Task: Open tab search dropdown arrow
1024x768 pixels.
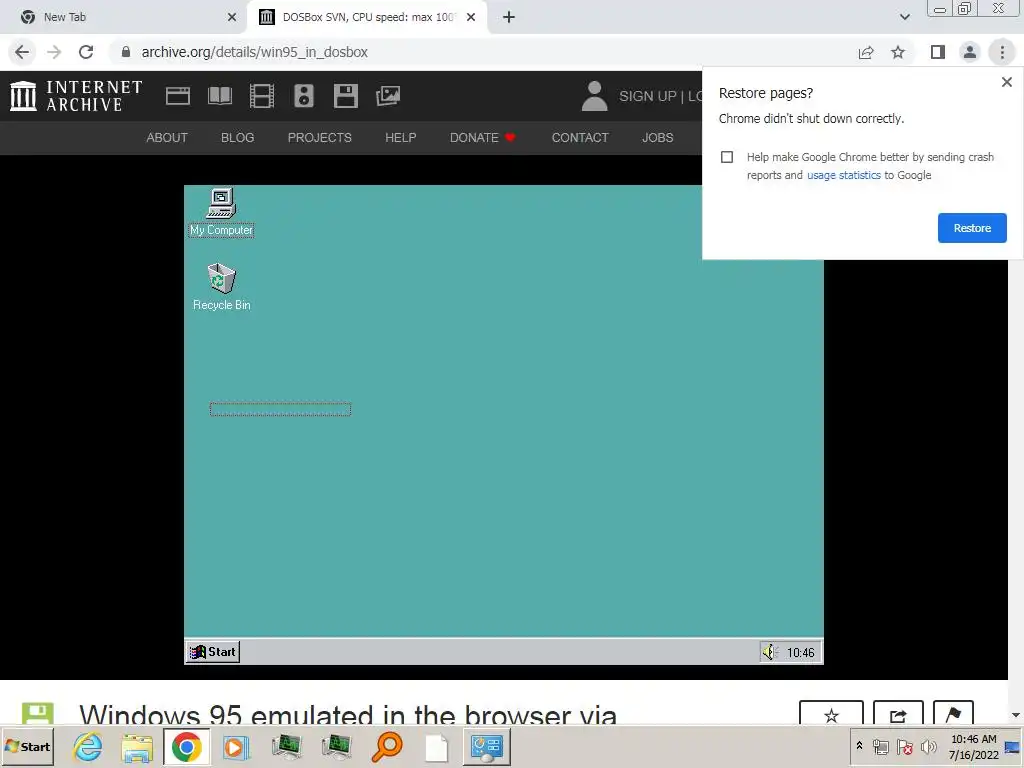Action: point(904,17)
